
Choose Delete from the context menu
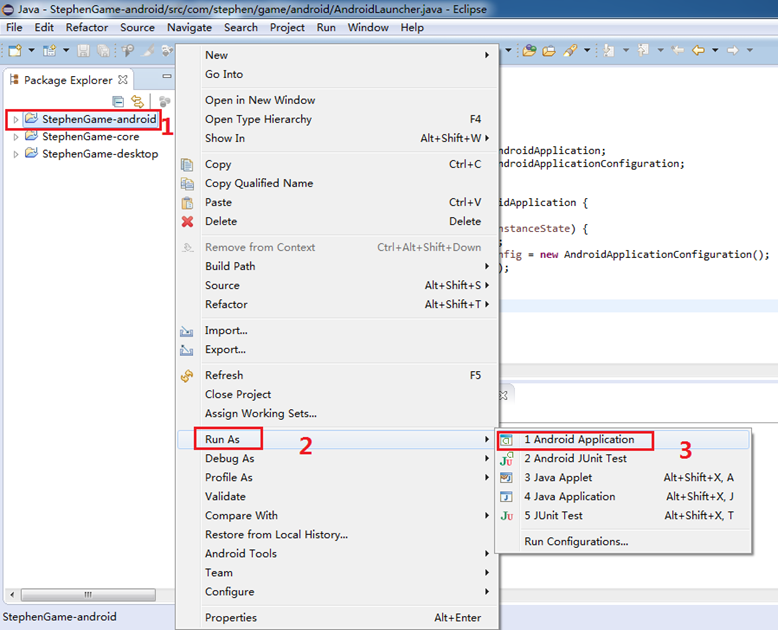pyautogui.click(x=337, y=221)
